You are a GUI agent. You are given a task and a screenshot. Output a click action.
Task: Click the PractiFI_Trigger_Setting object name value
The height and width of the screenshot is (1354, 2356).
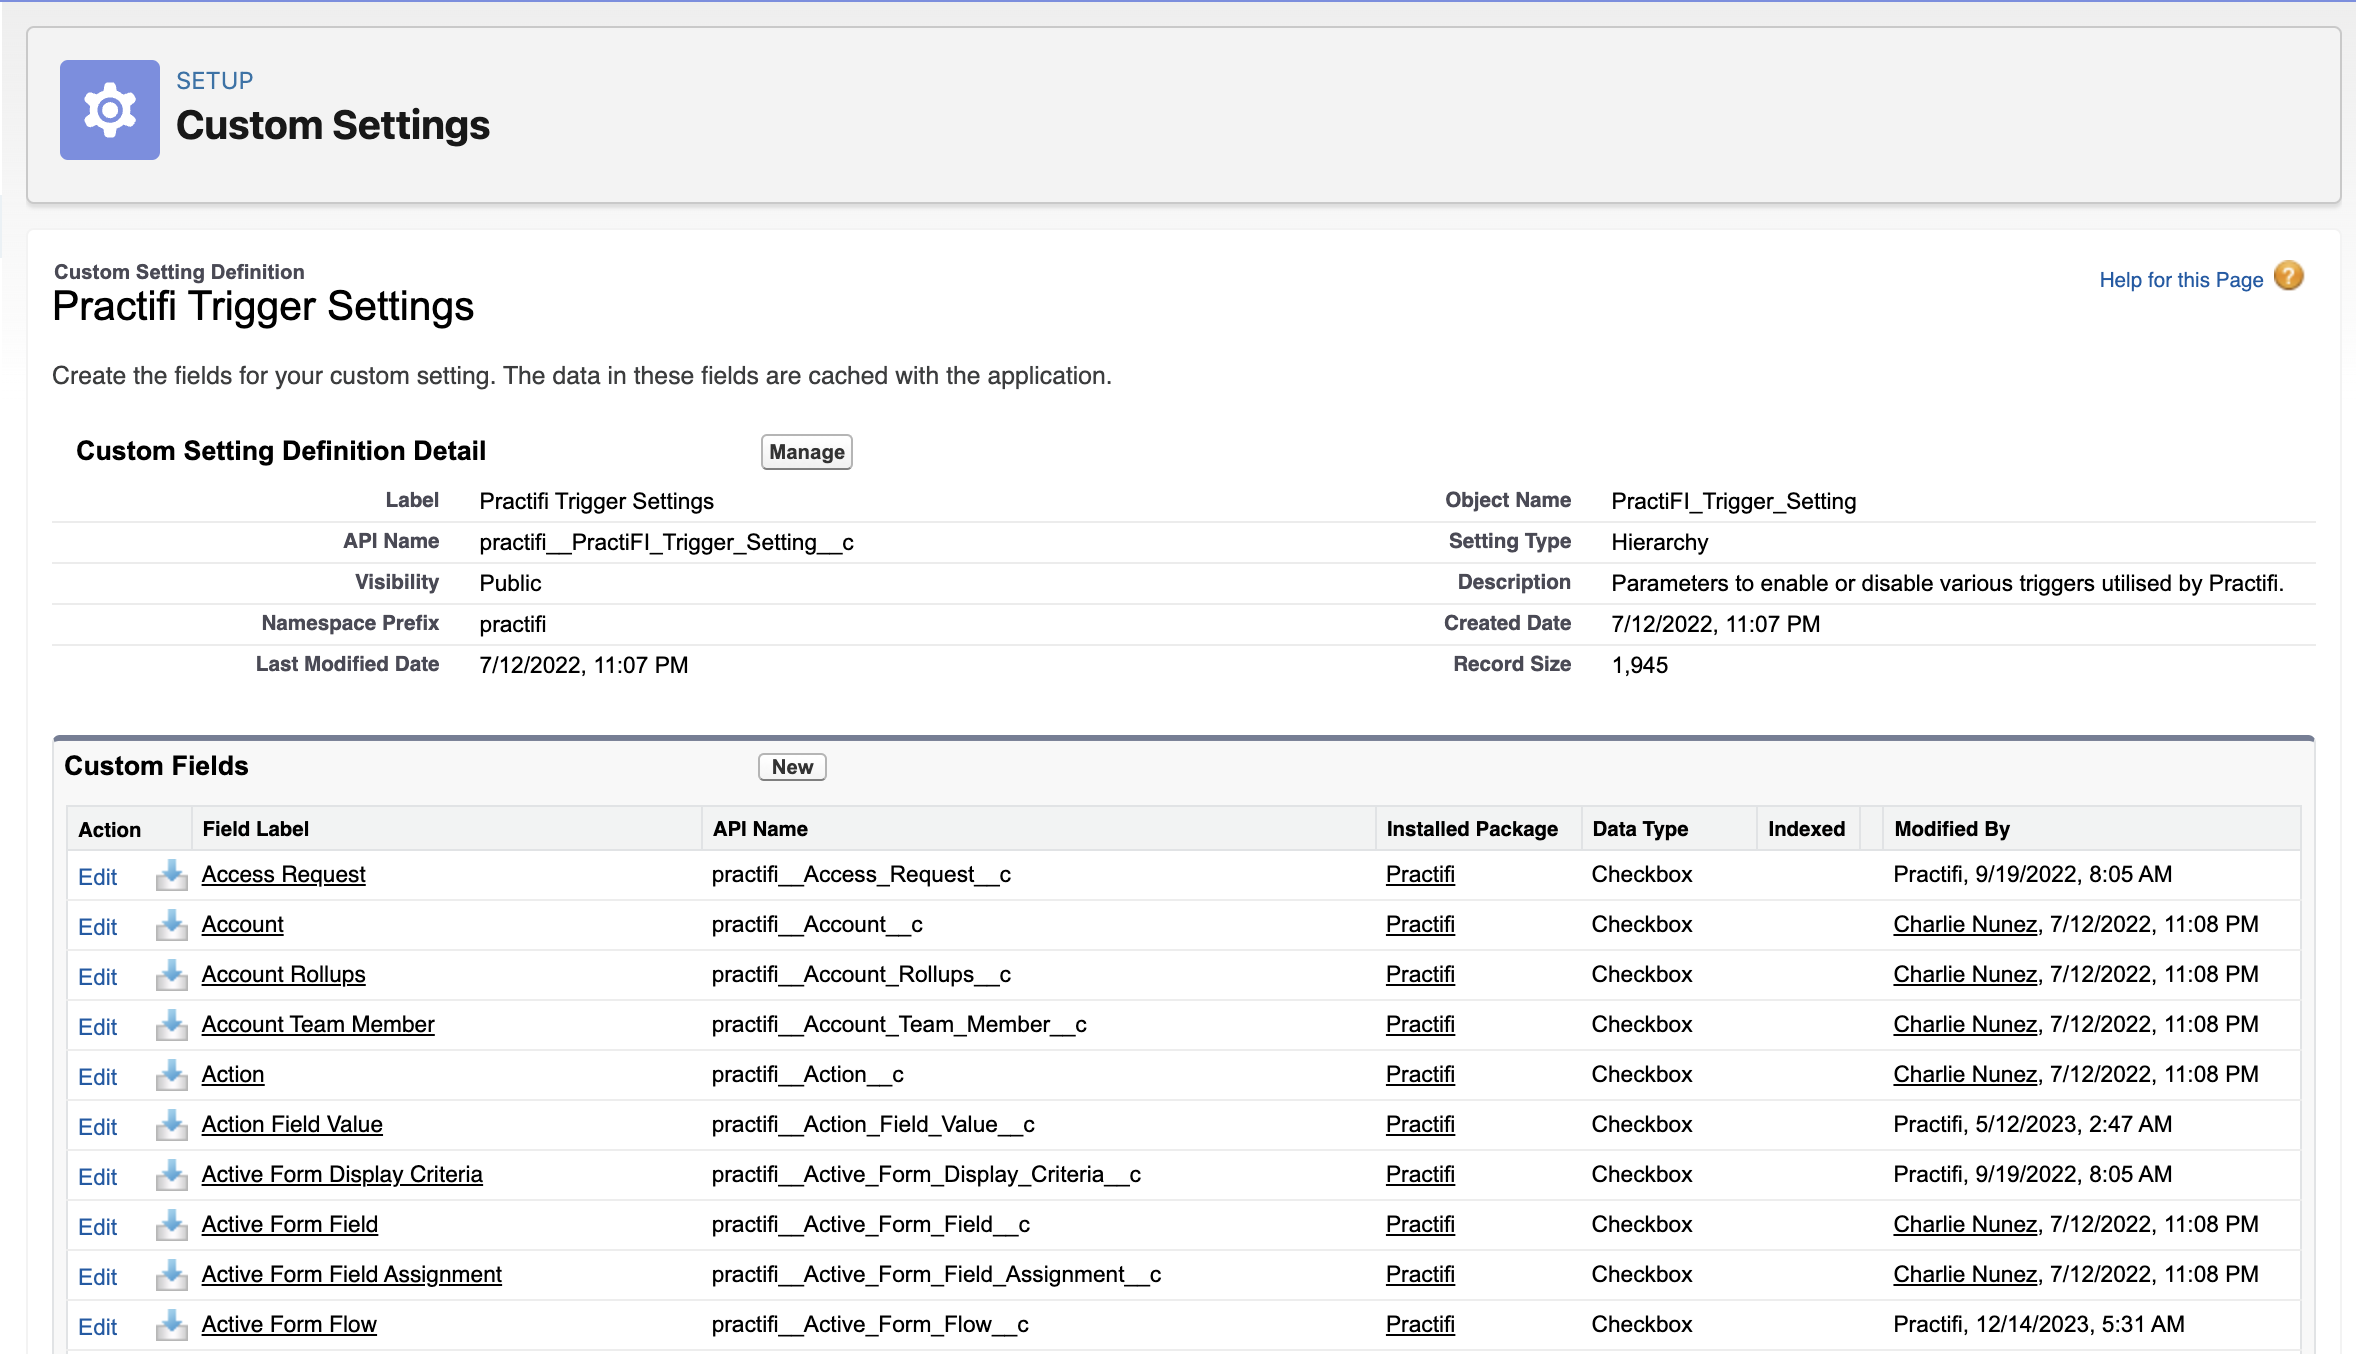pyautogui.click(x=1734, y=501)
